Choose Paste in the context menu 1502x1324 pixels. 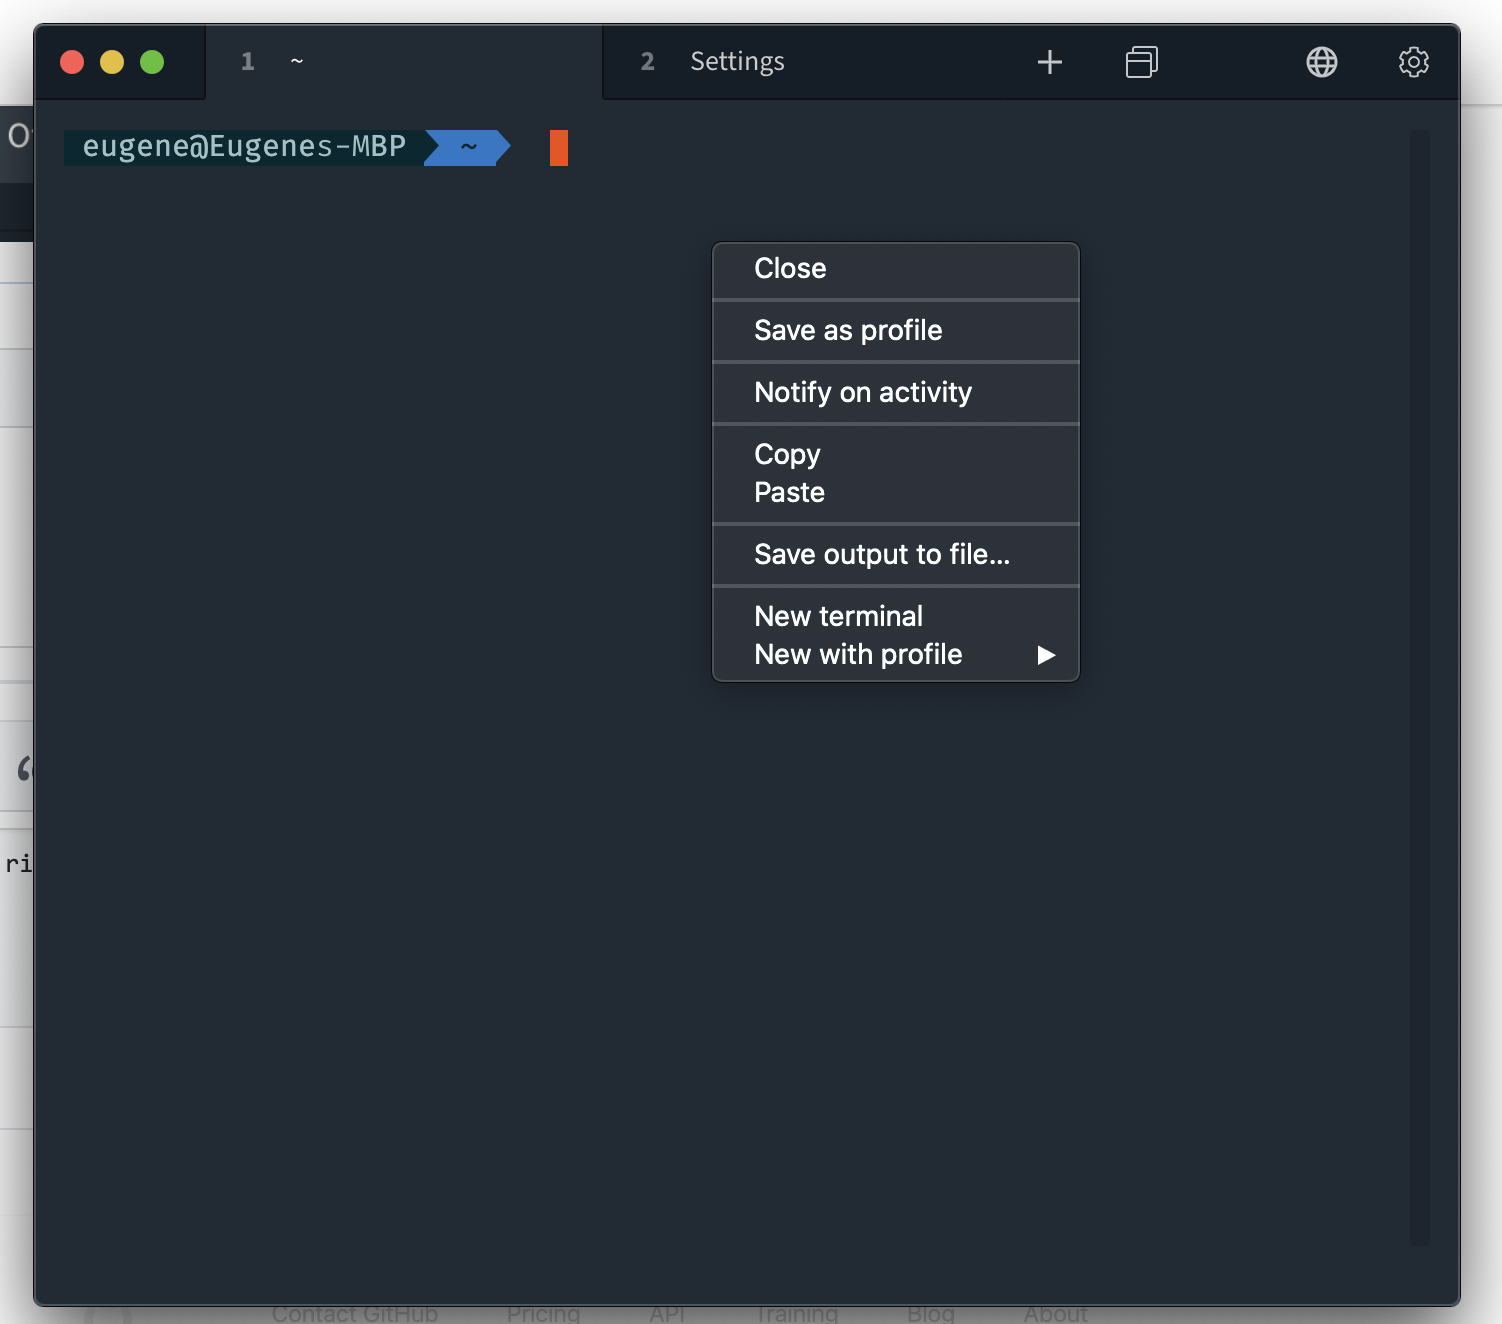pyautogui.click(x=895, y=493)
